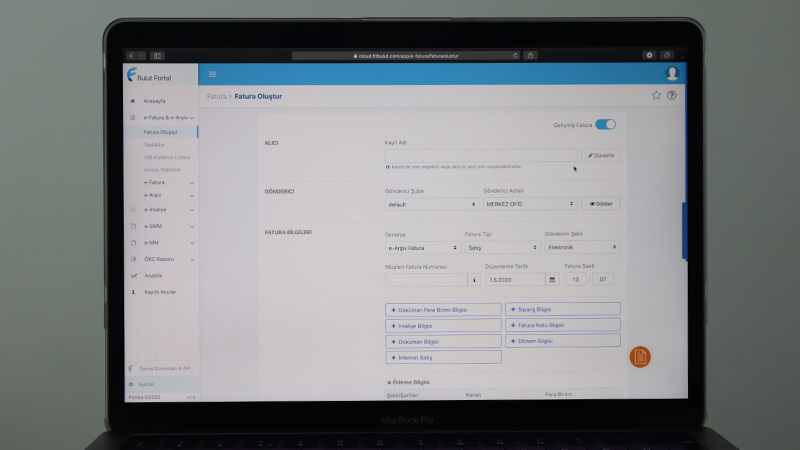Open the help question mark icon
The height and width of the screenshot is (450, 800).
tap(671, 95)
